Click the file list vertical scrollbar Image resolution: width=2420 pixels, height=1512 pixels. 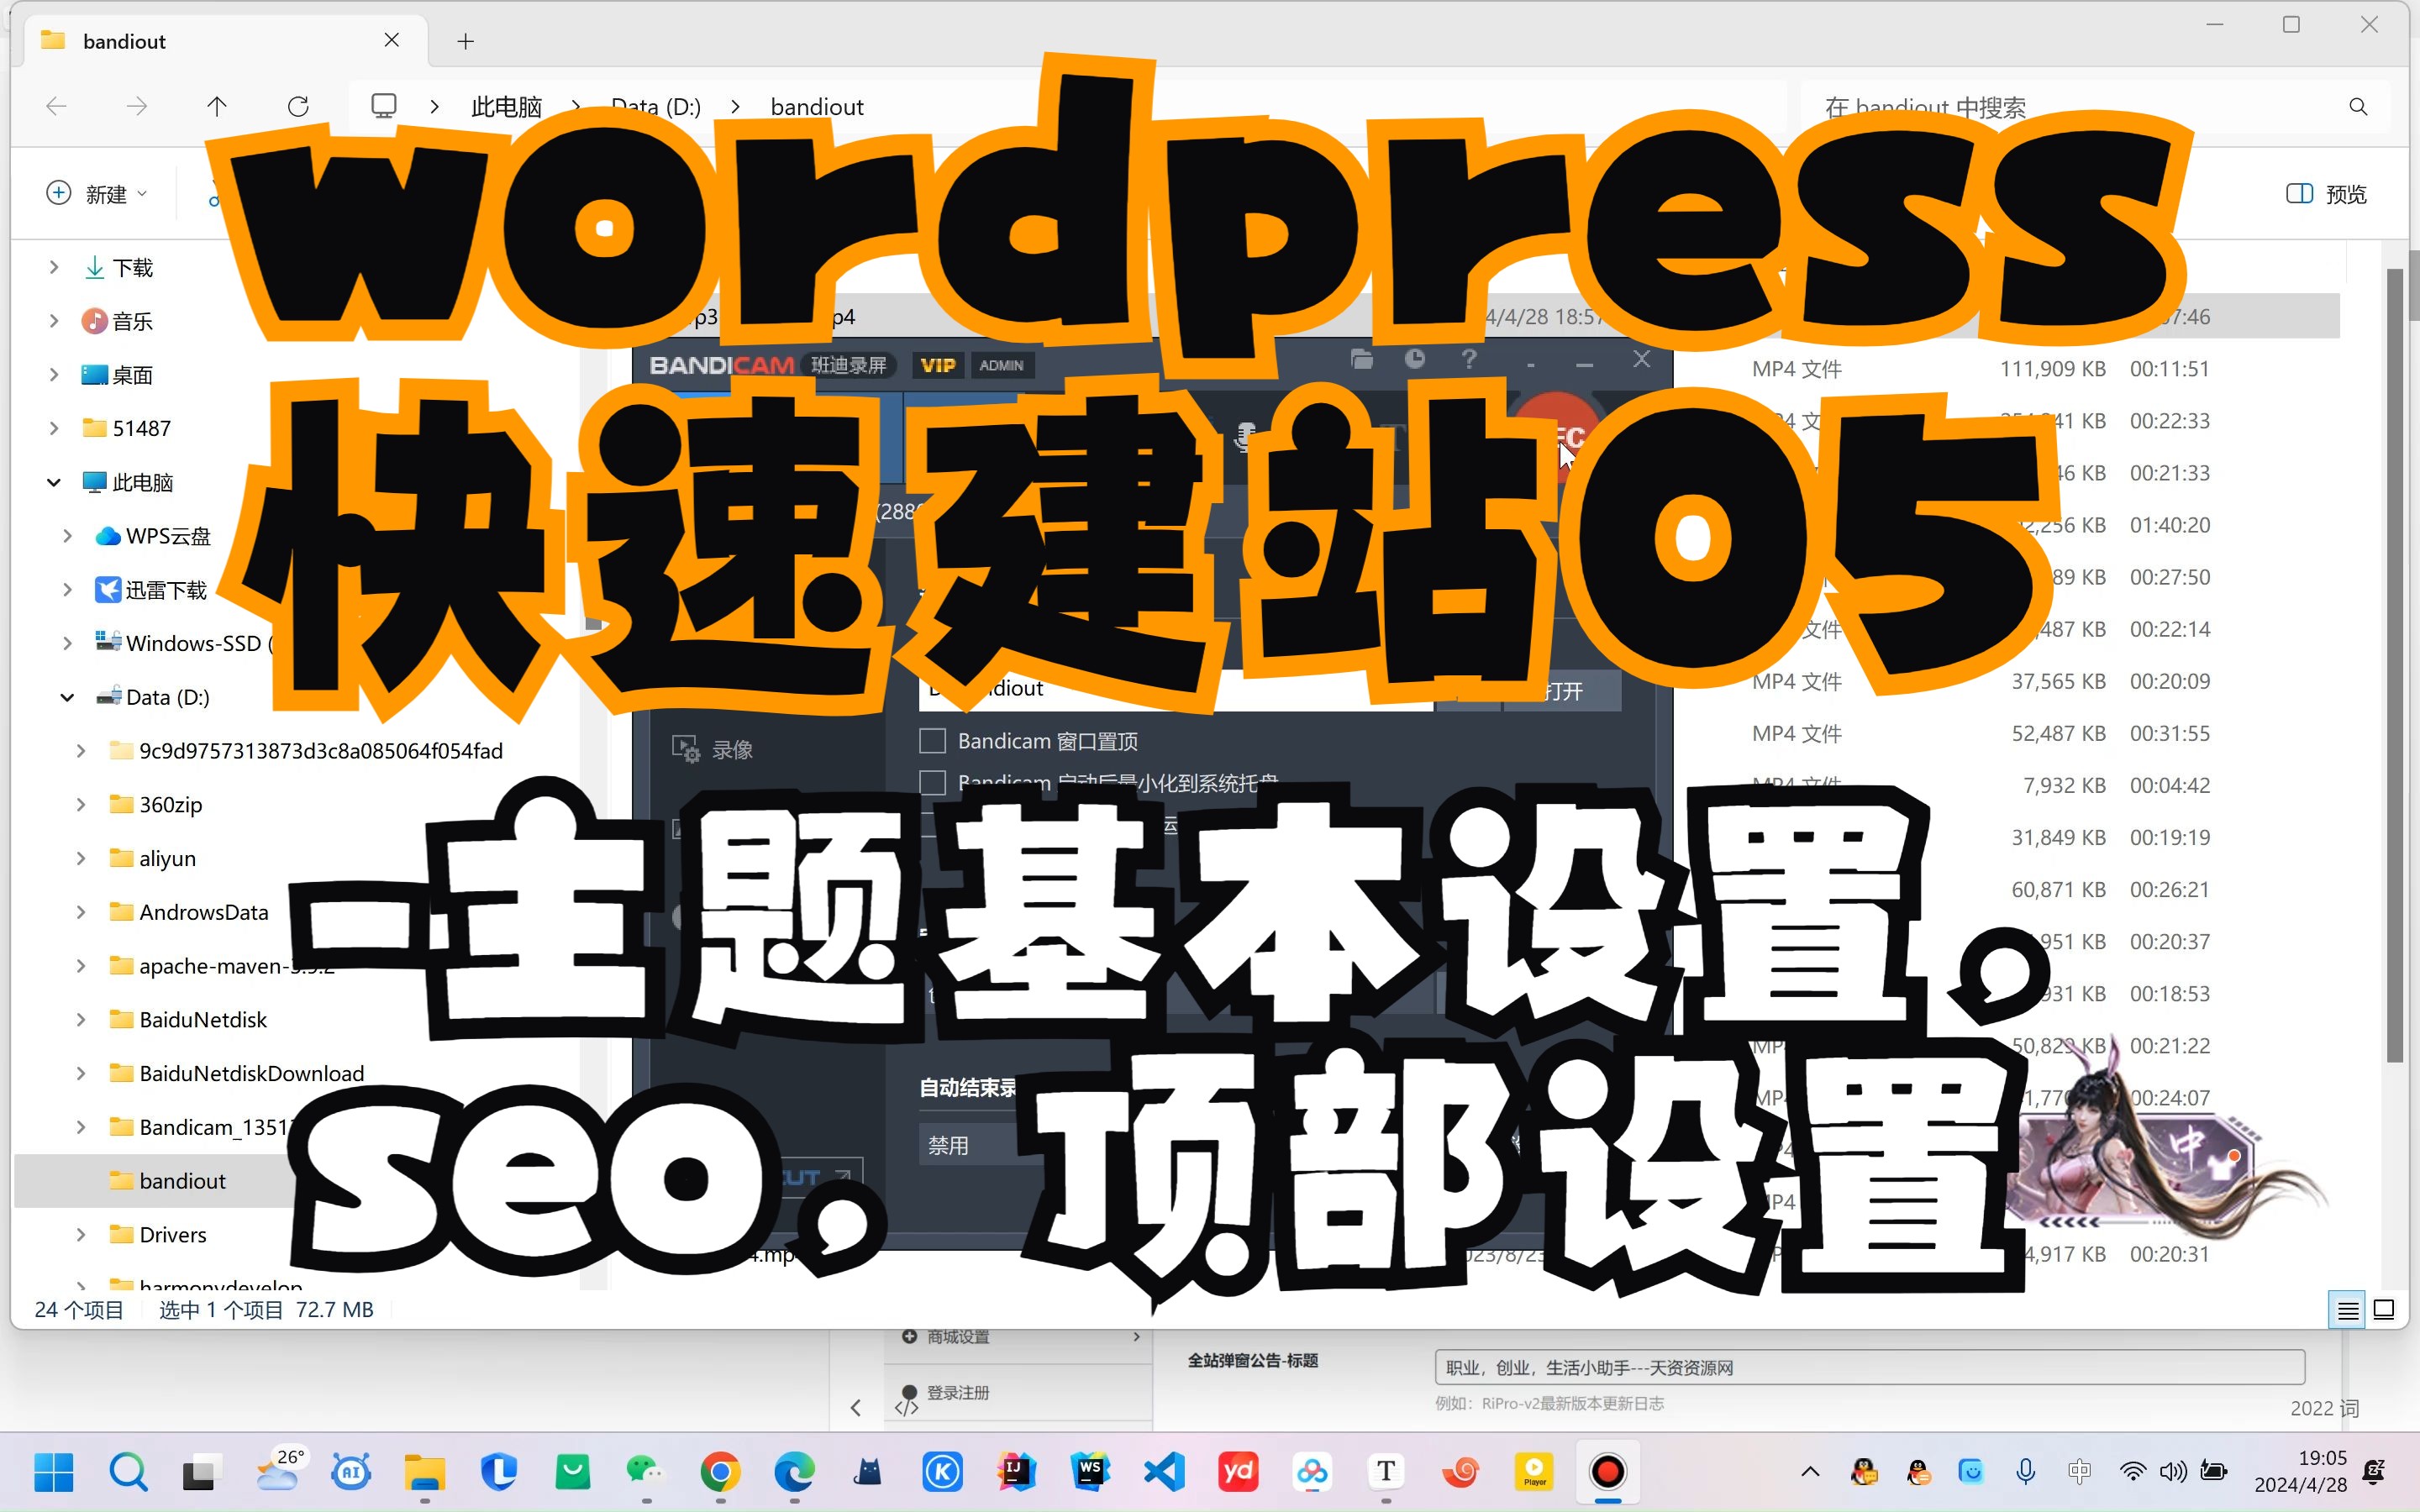(2393, 664)
